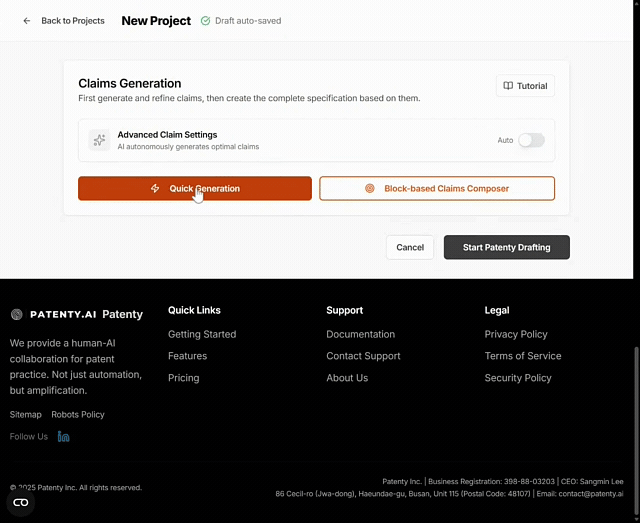Open the Terms of Service link
Image resolution: width=640 pixels, height=523 pixels.
[523, 356]
